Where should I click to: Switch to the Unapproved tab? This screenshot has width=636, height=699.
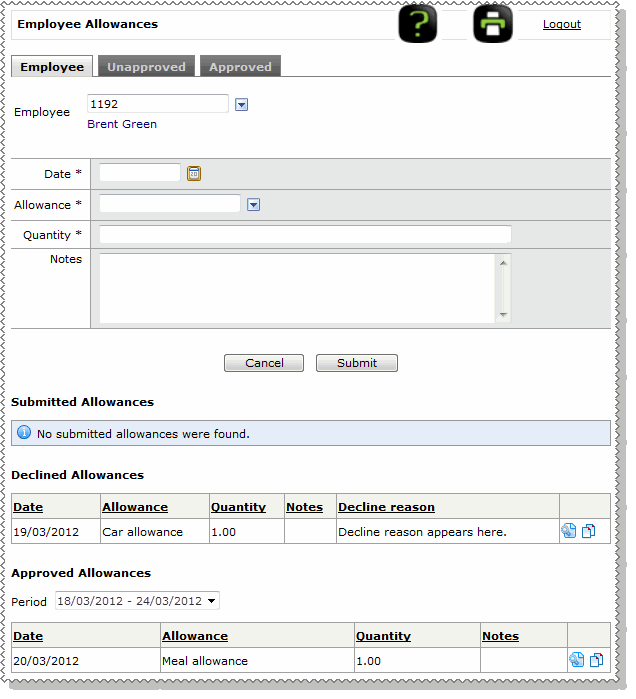tap(147, 67)
